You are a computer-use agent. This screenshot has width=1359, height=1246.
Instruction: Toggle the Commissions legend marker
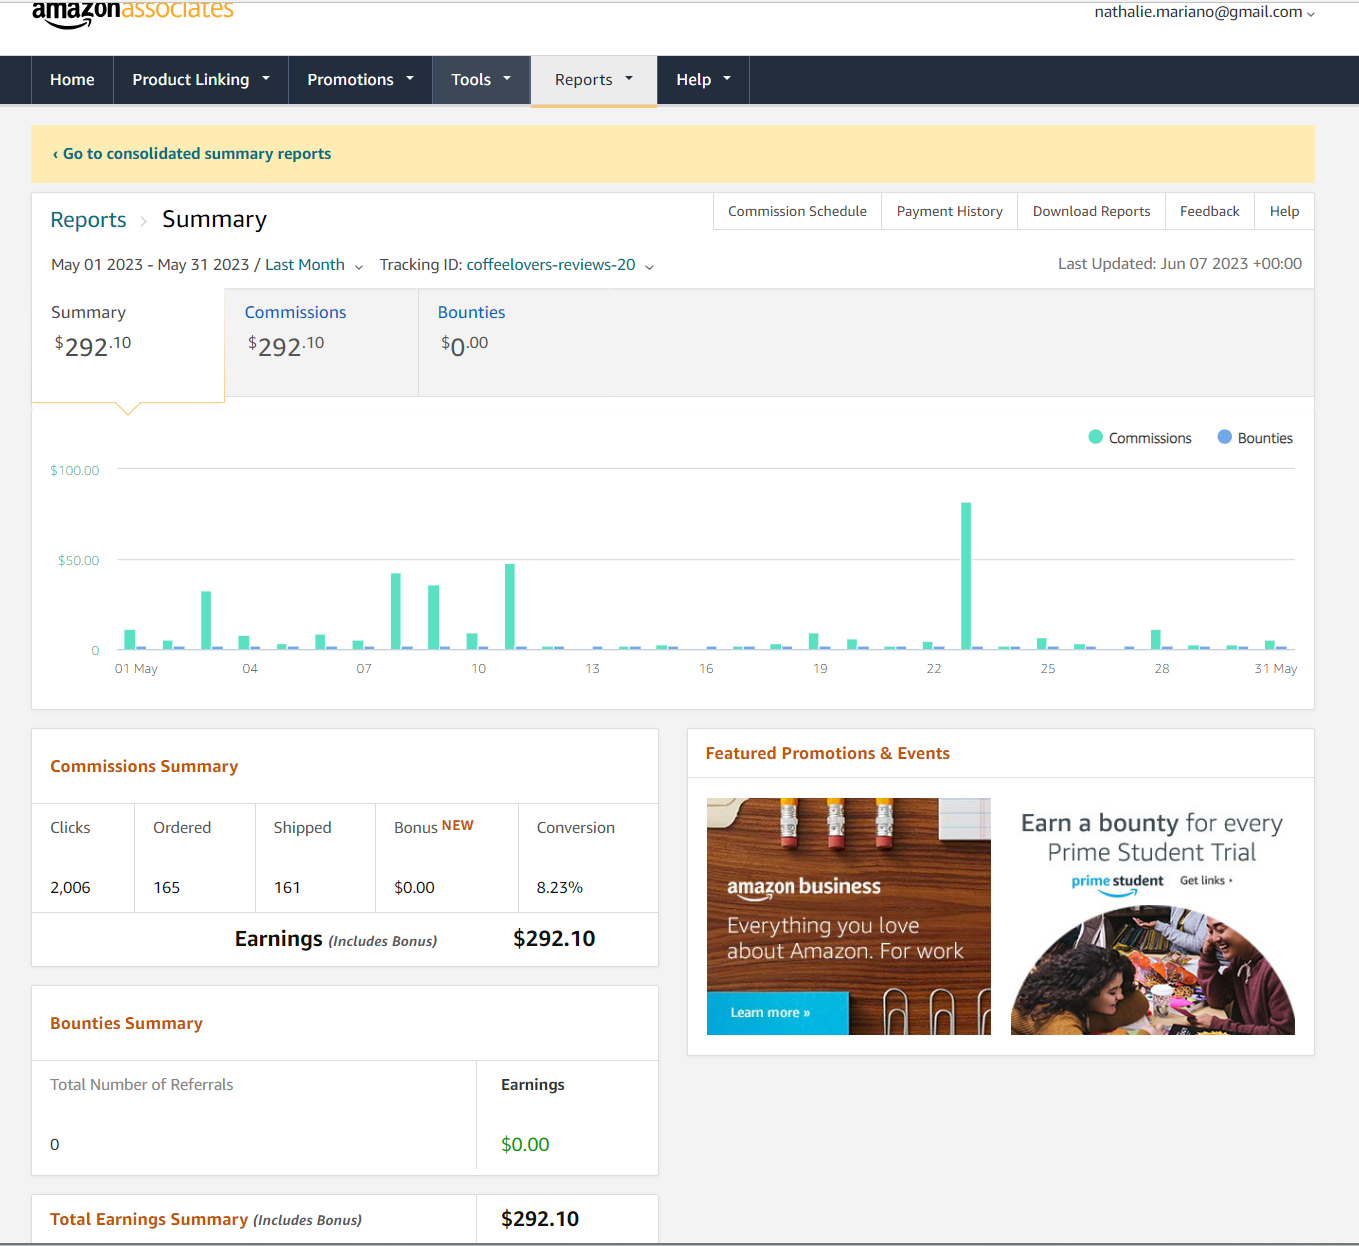click(1095, 437)
